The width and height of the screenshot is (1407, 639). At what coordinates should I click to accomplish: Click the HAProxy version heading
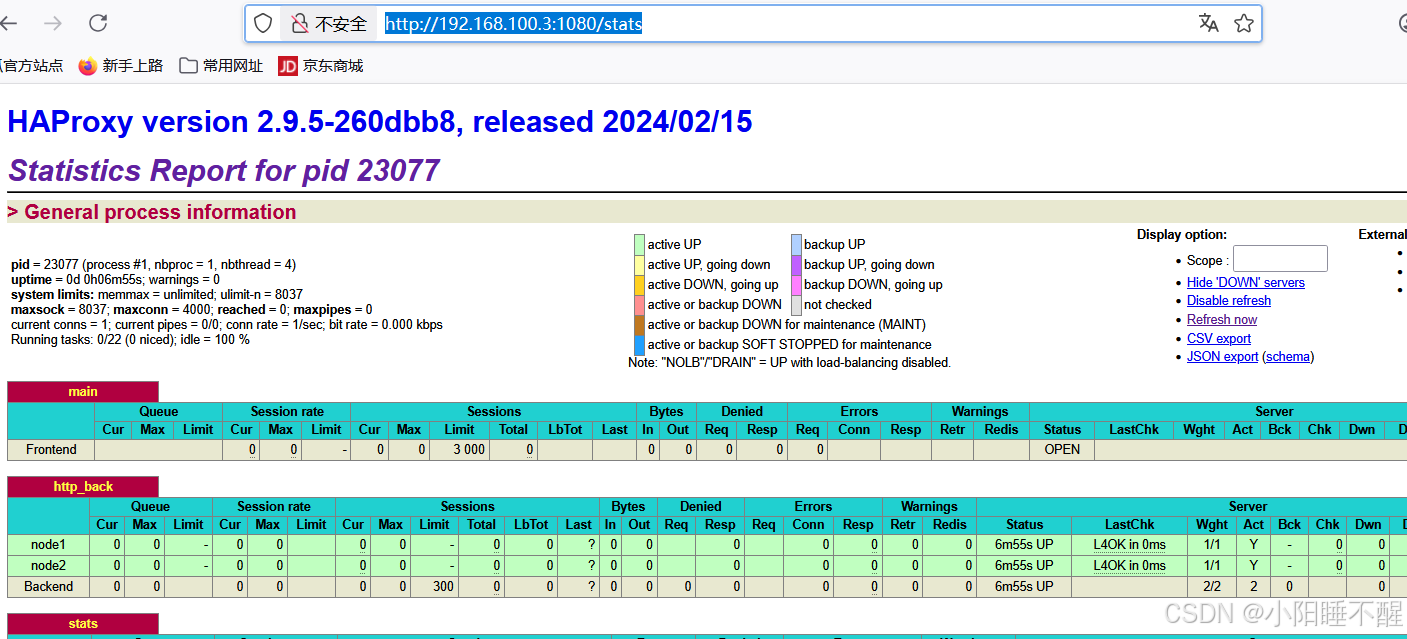[380, 122]
